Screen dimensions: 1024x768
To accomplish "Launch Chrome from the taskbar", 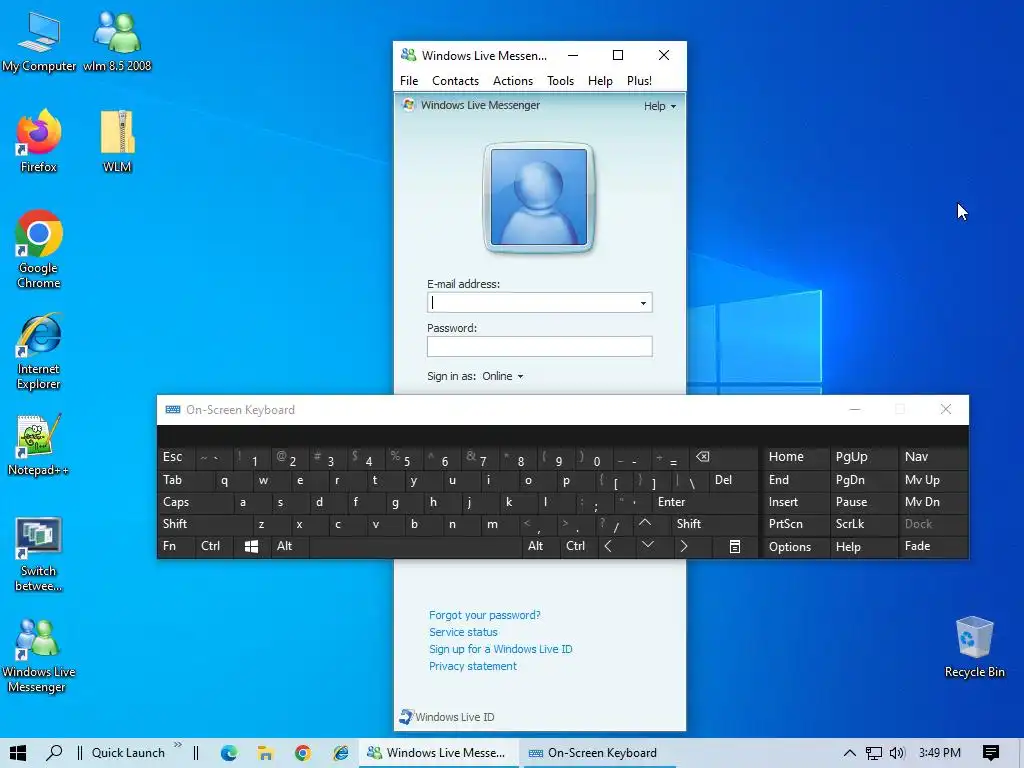I will (302, 753).
